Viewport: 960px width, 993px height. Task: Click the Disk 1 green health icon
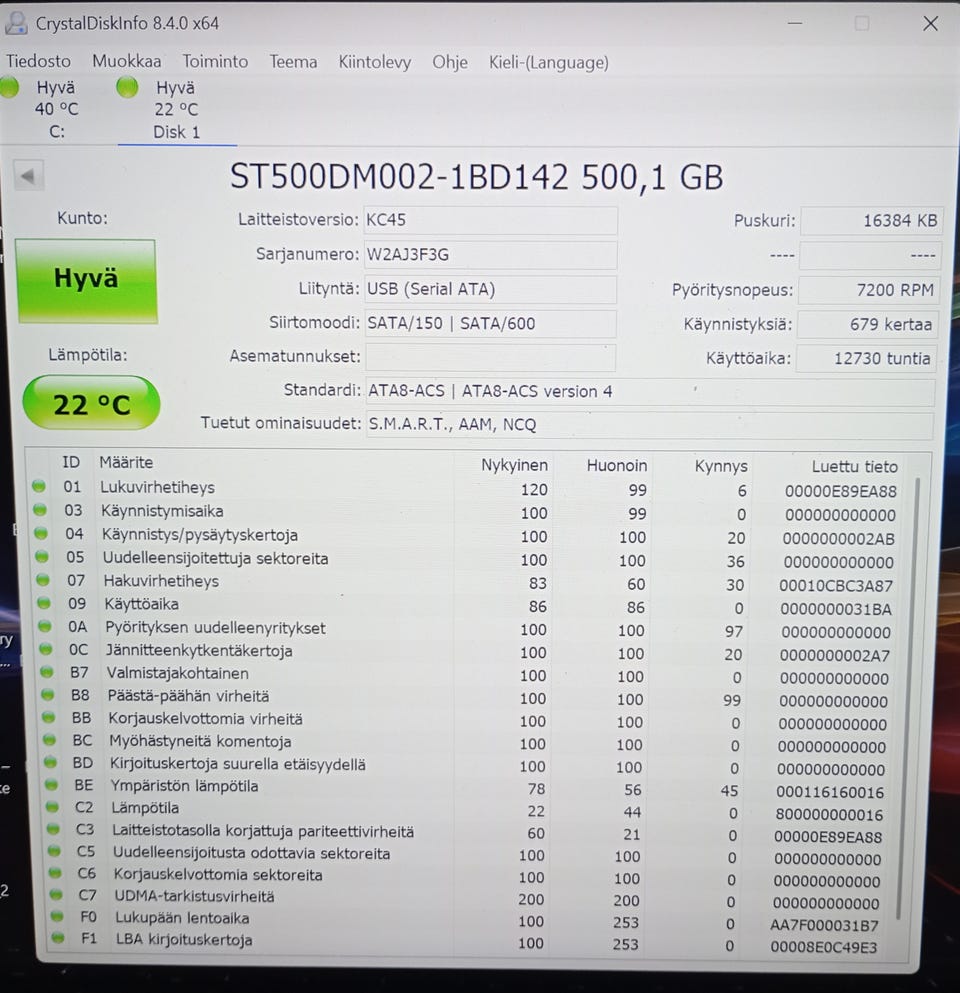(127, 87)
